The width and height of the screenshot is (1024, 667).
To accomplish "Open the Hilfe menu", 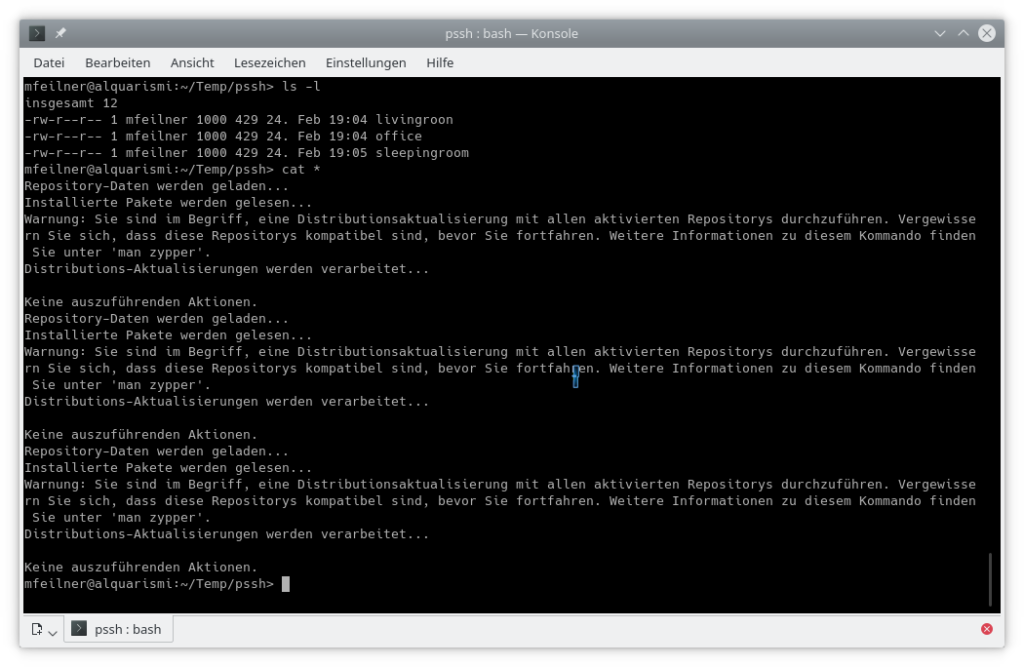I will click(x=440, y=63).
